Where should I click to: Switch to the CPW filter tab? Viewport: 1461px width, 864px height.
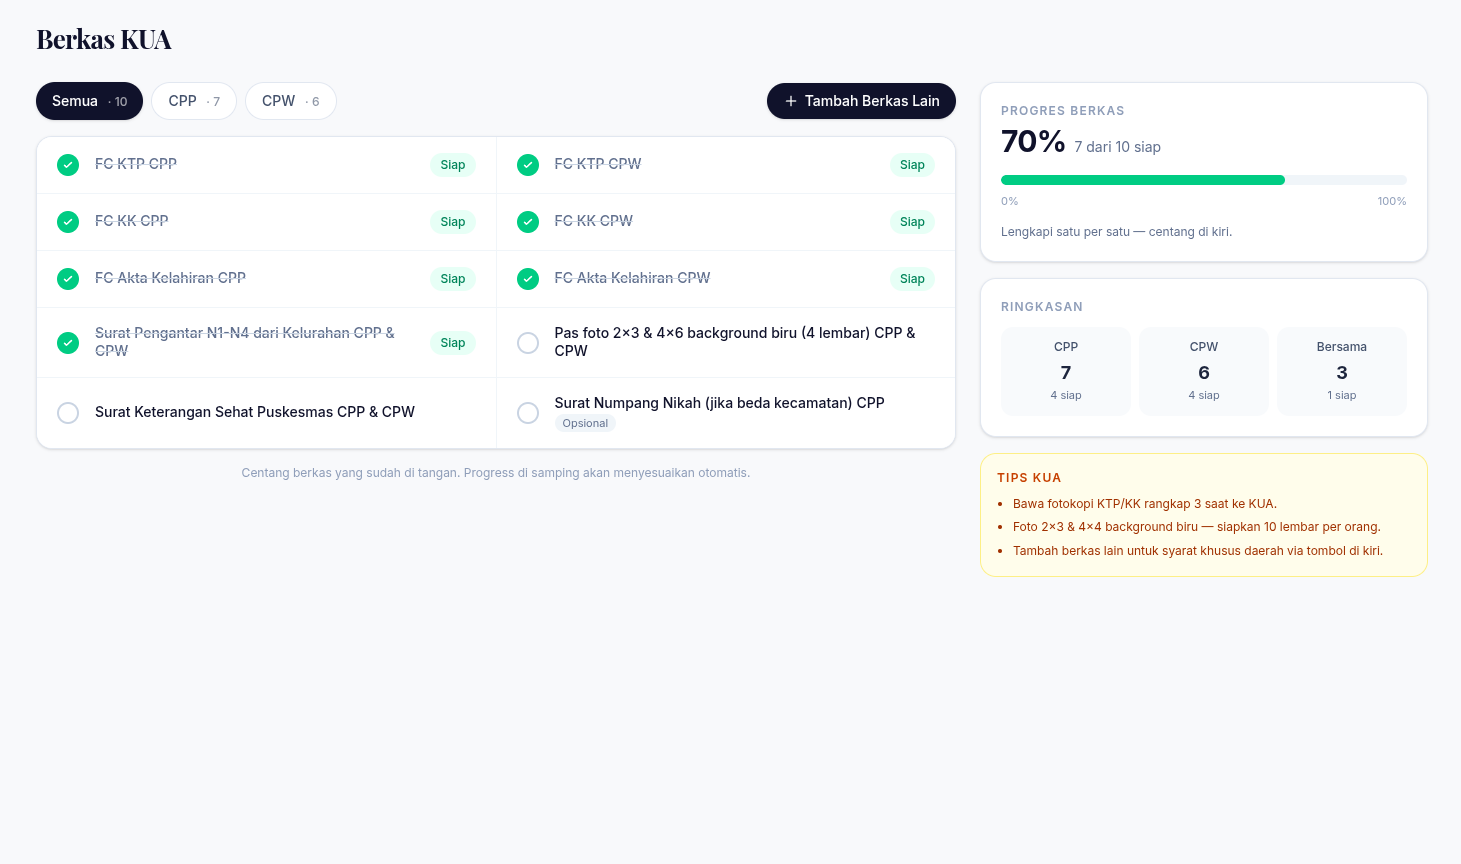(291, 101)
